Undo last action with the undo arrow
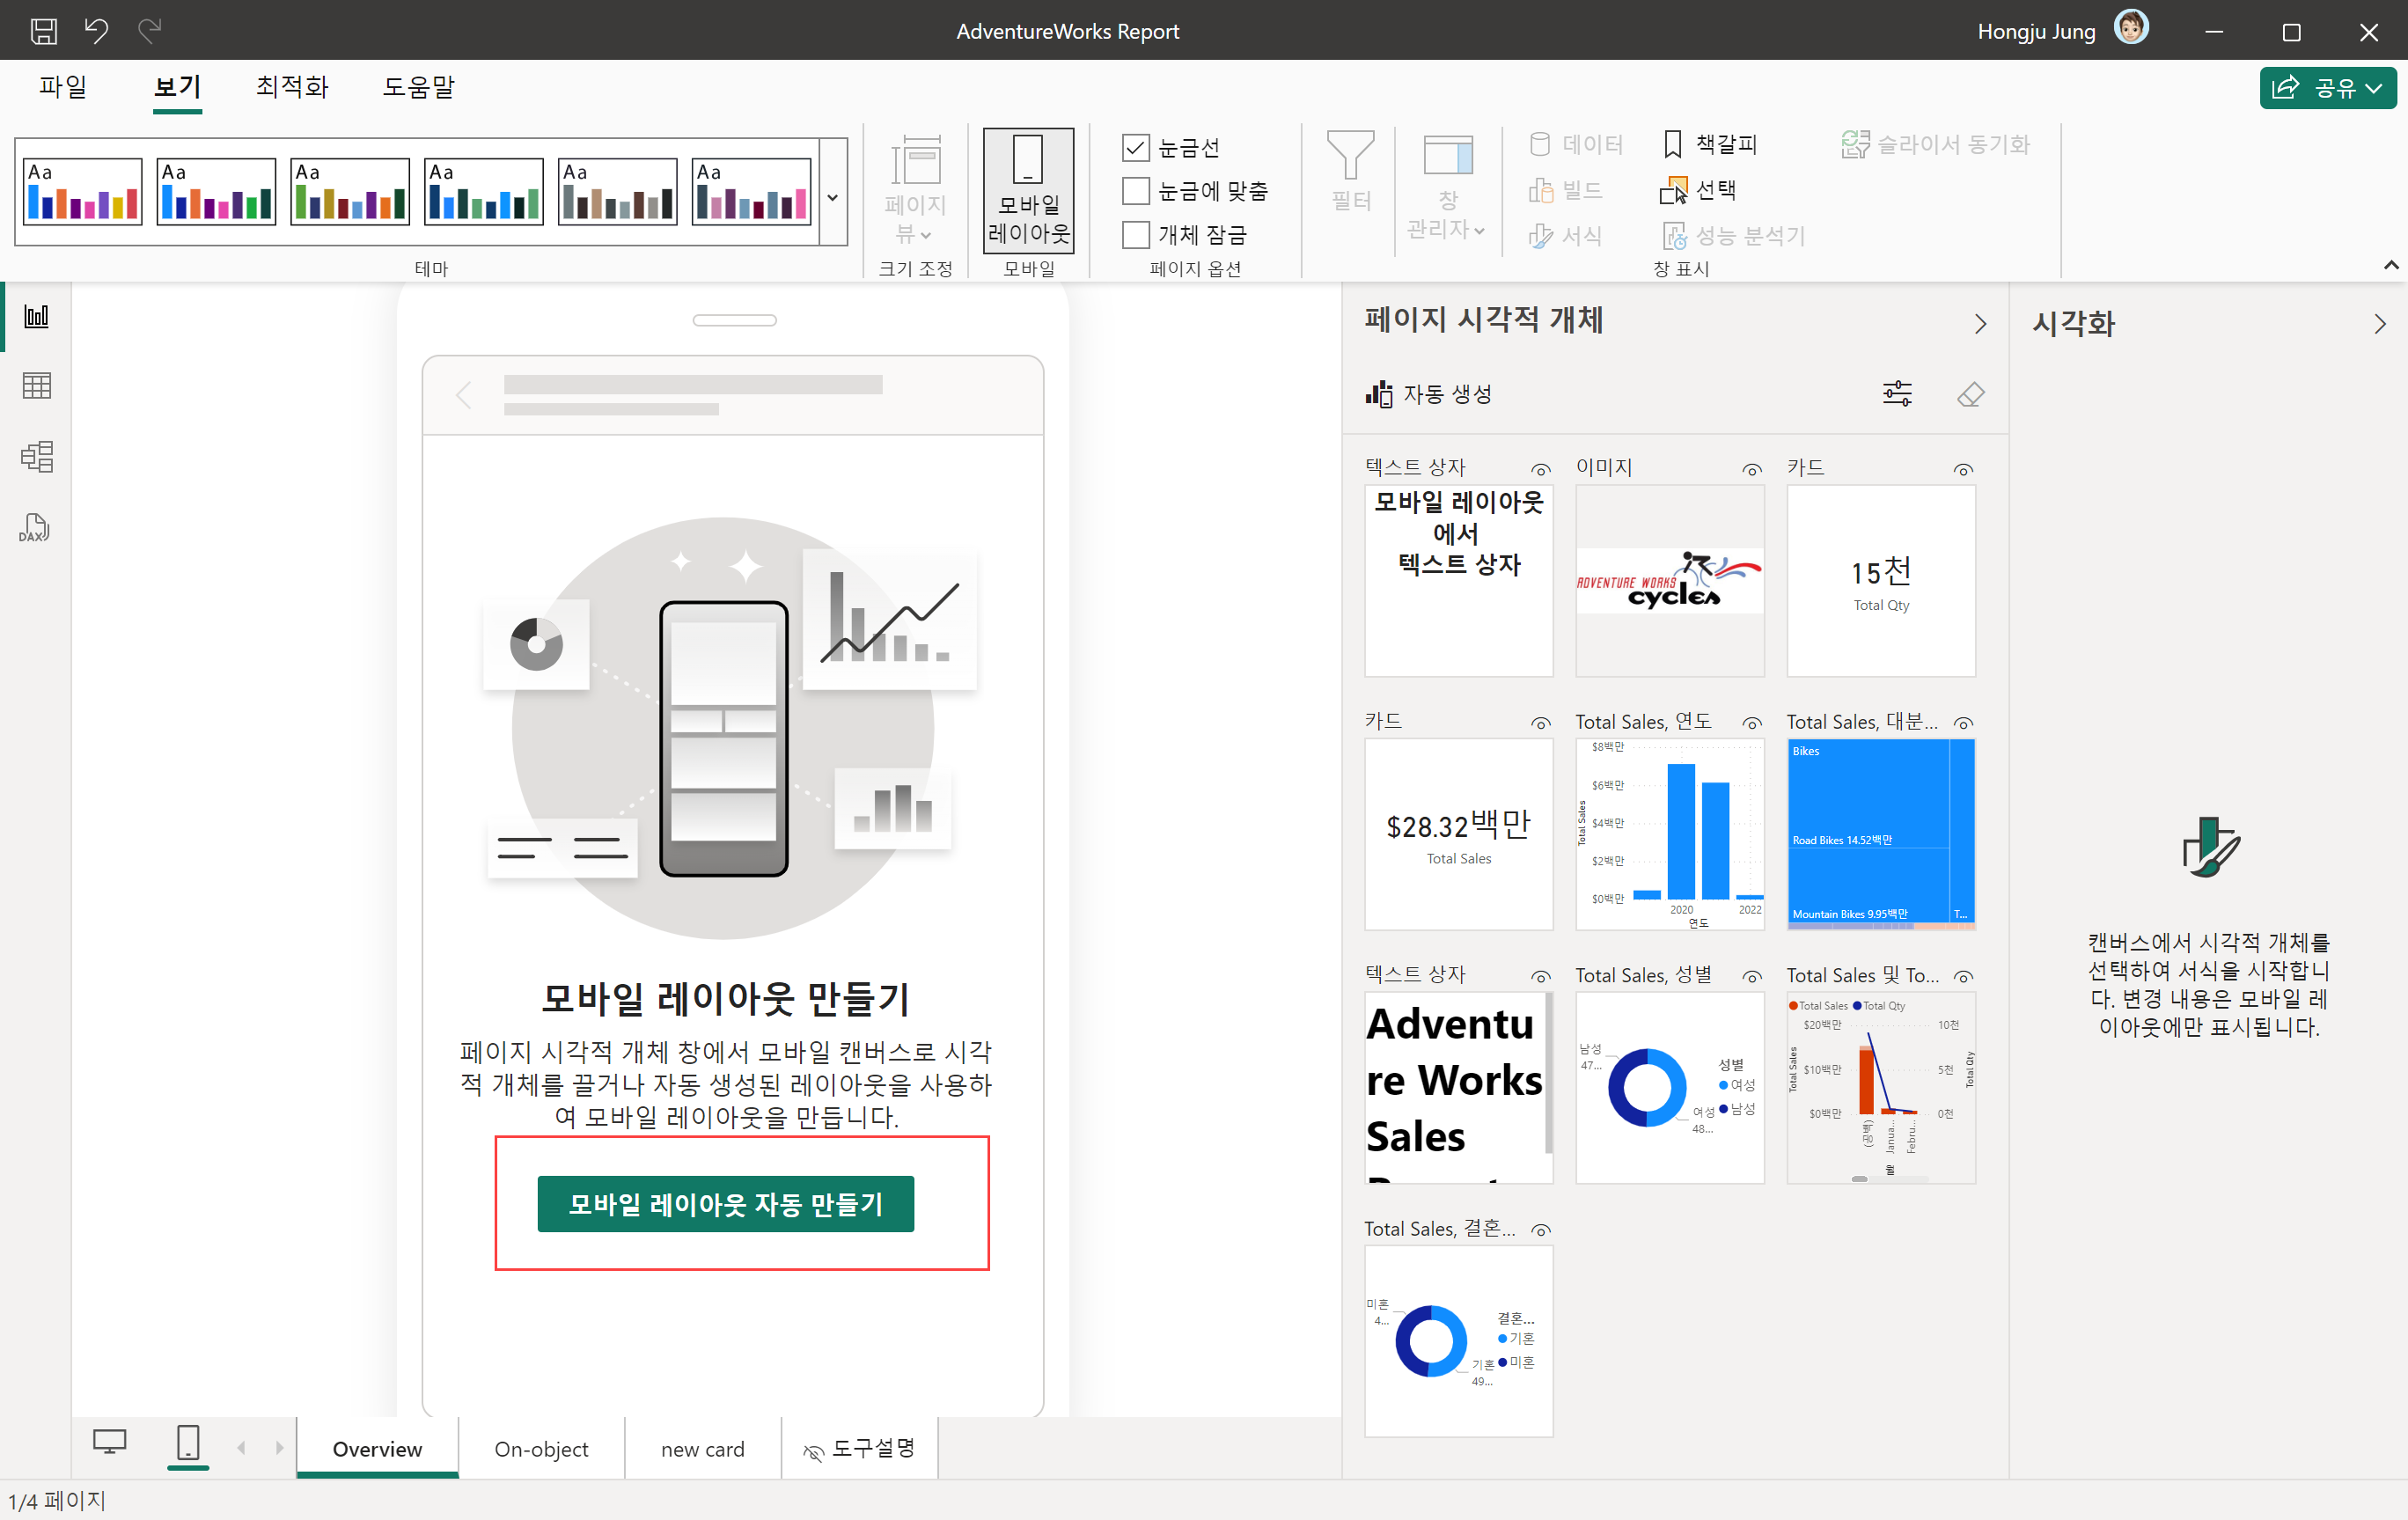2408x1520 pixels. coord(96,31)
